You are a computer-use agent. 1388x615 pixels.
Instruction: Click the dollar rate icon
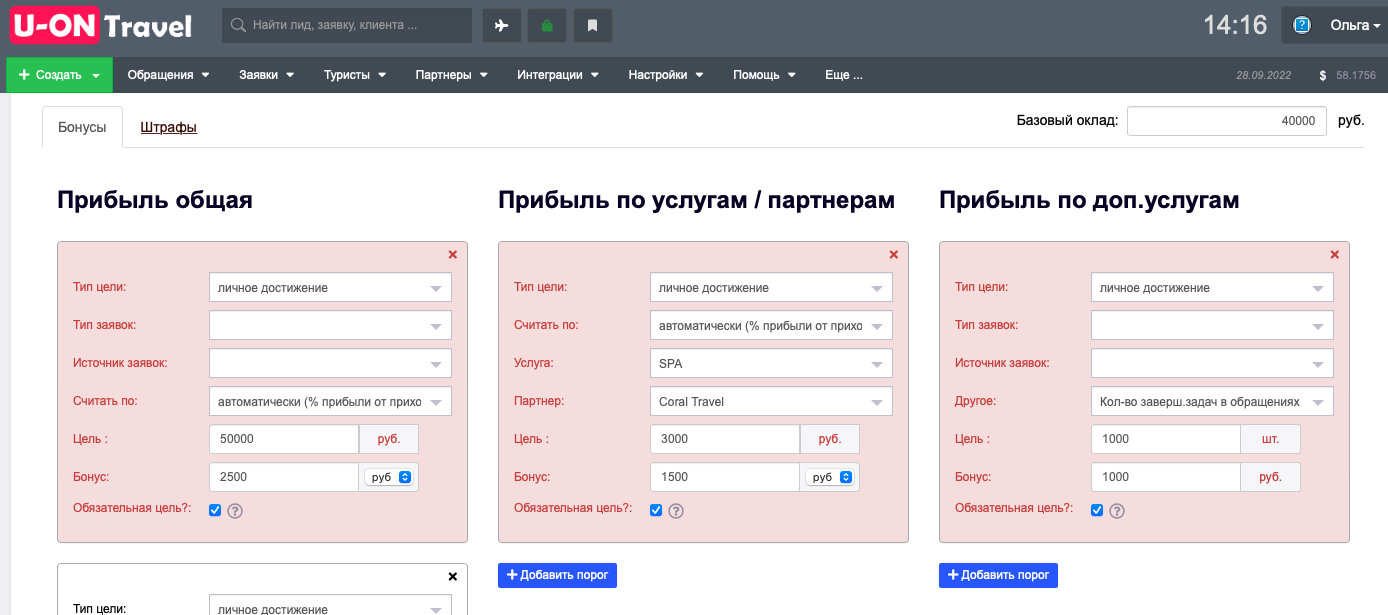tap(1323, 75)
